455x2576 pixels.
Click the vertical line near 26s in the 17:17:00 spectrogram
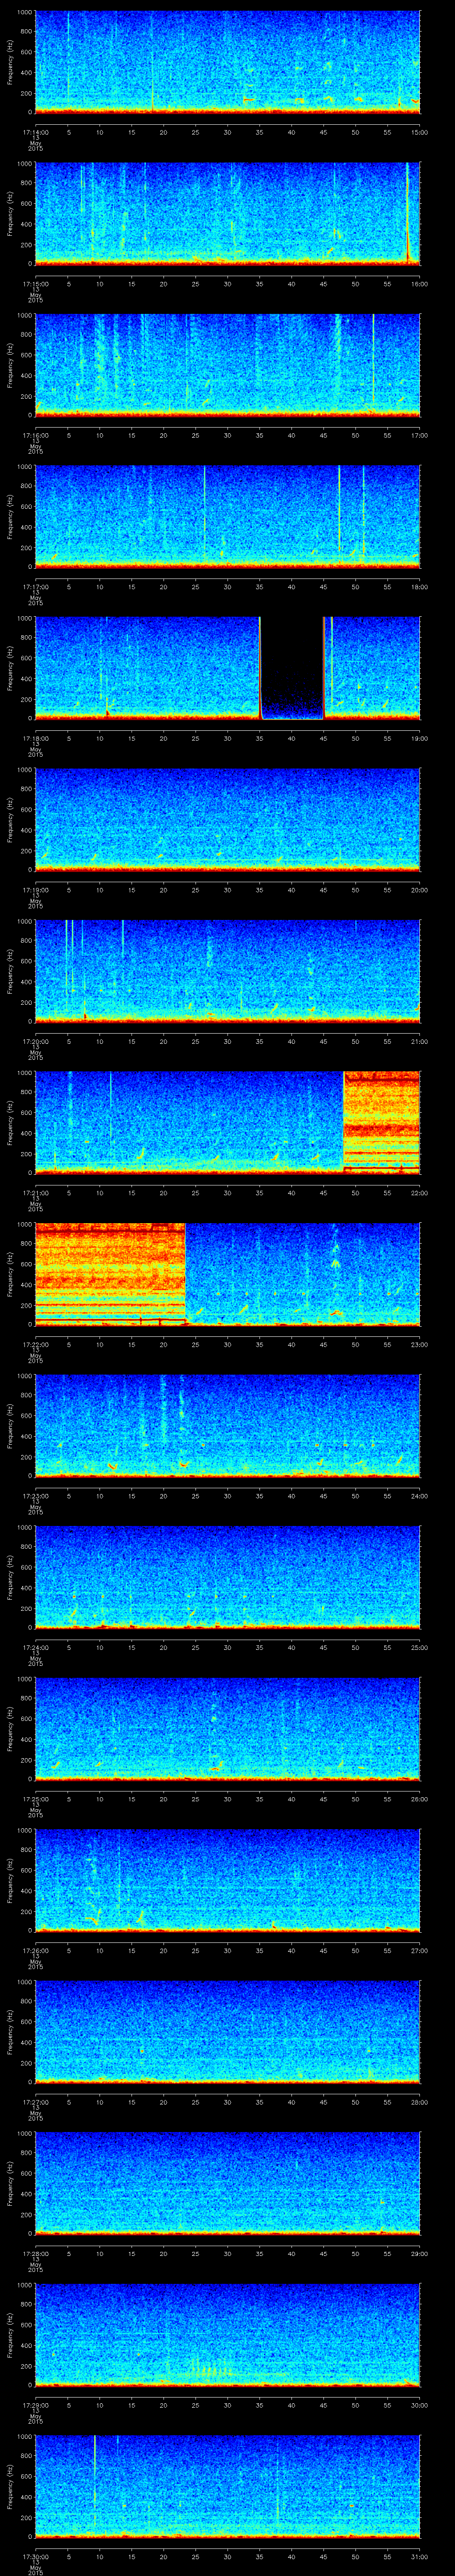204,515
